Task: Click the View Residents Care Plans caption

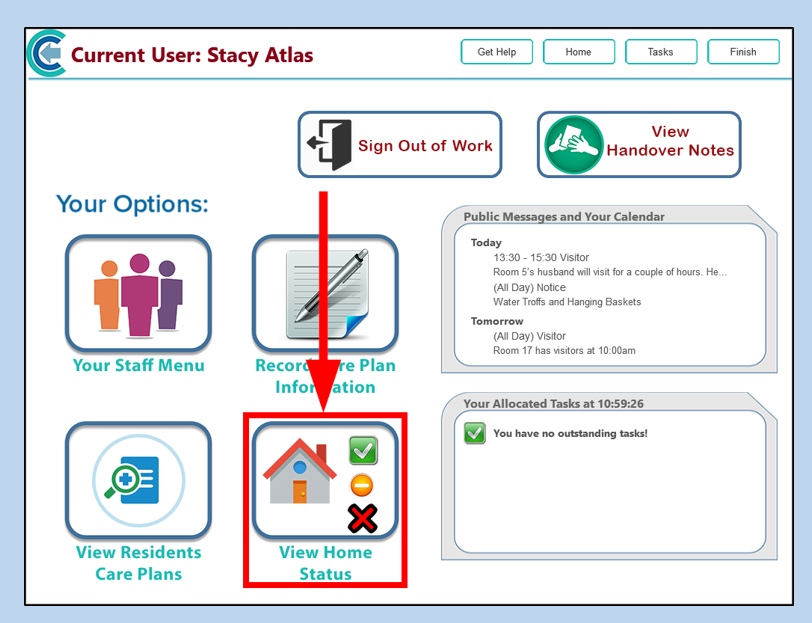Action: [x=138, y=563]
